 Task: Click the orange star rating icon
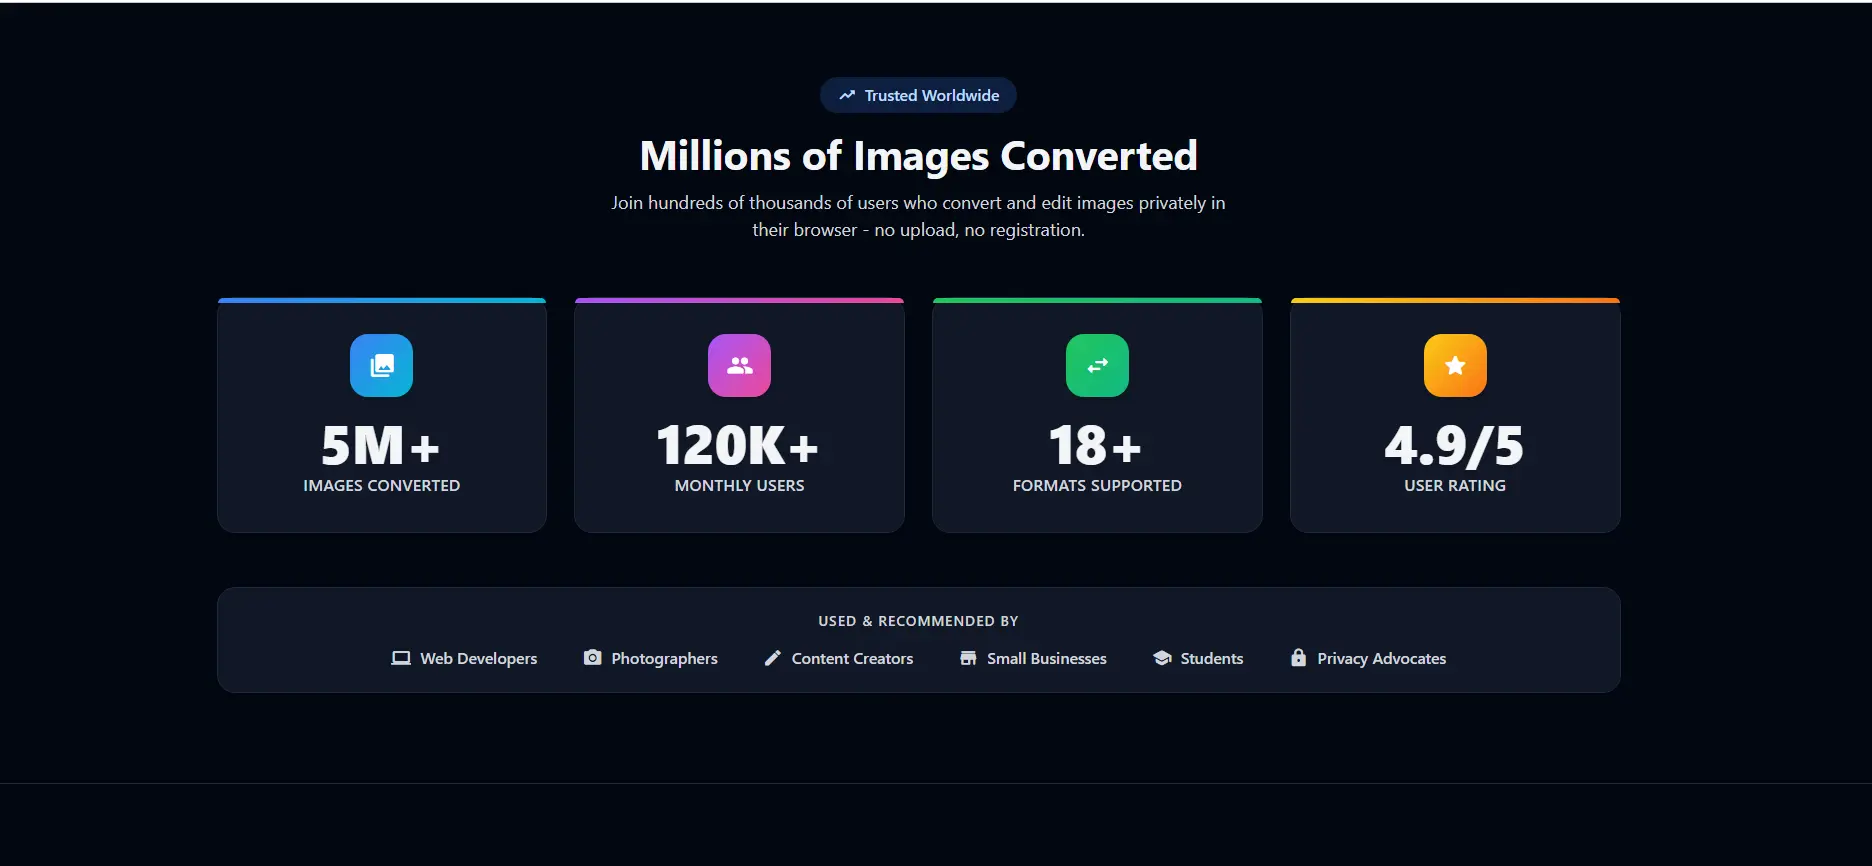tap(1455, 365)
